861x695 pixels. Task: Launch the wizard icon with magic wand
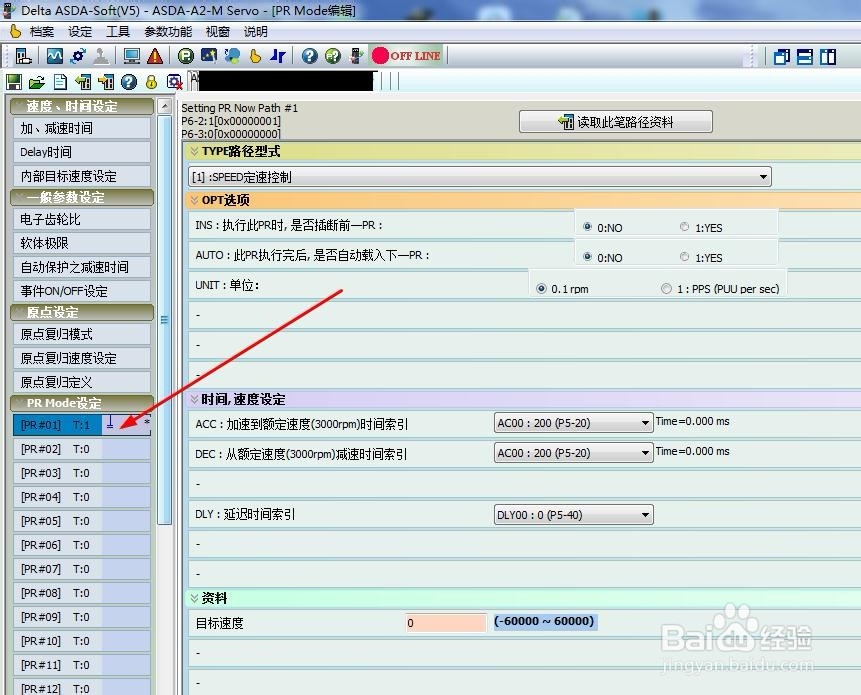(x=209, y=56)
